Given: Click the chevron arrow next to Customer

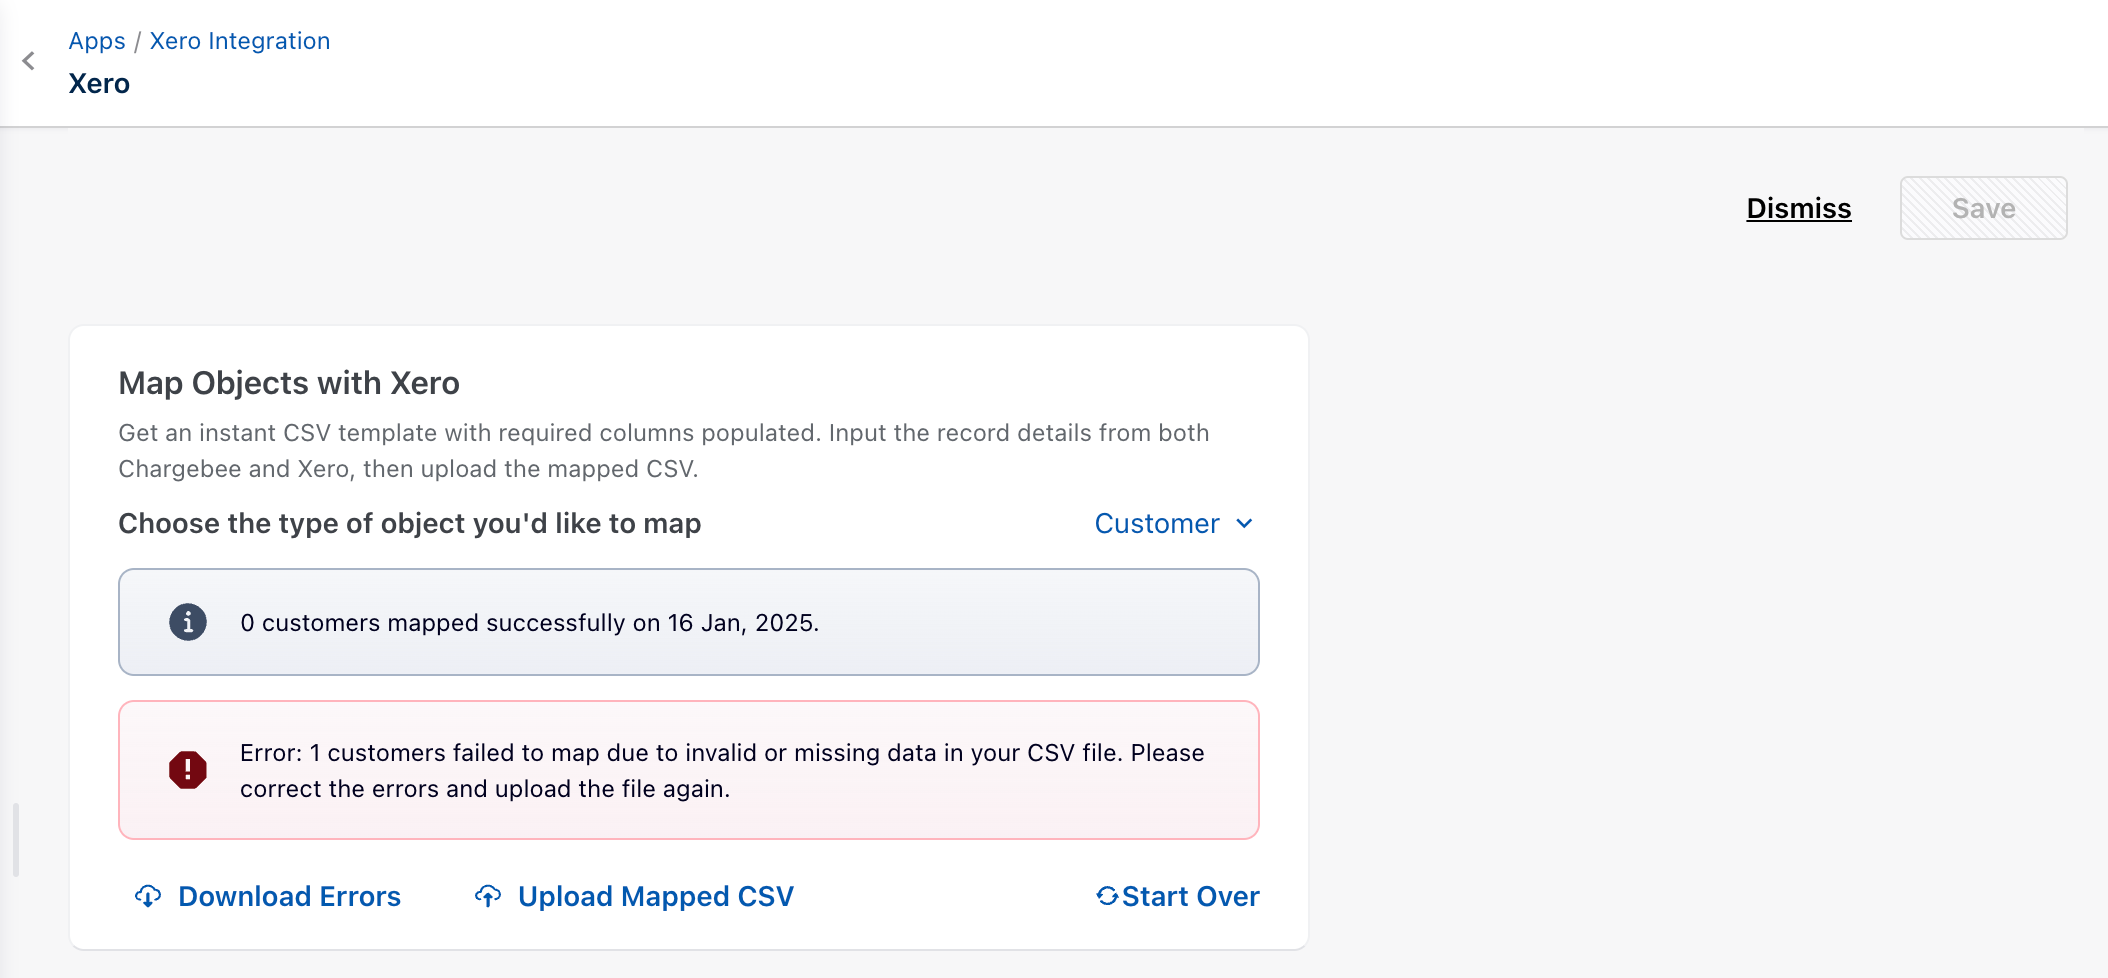Looking at the screenshot, I should click(x=1244, y=524).
